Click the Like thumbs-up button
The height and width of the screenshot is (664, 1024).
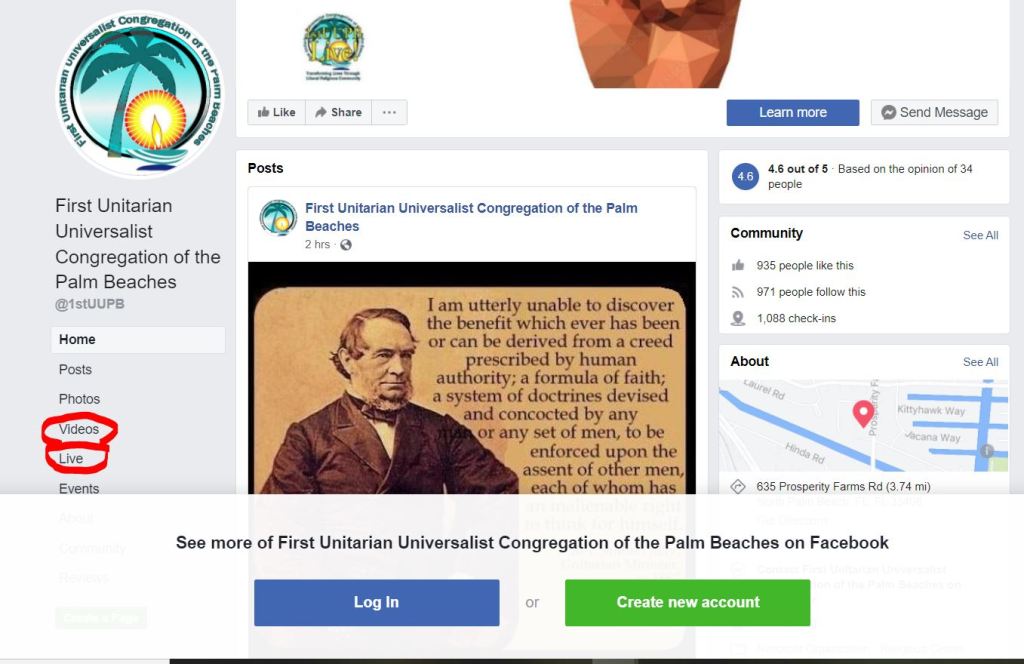(276, 112)
